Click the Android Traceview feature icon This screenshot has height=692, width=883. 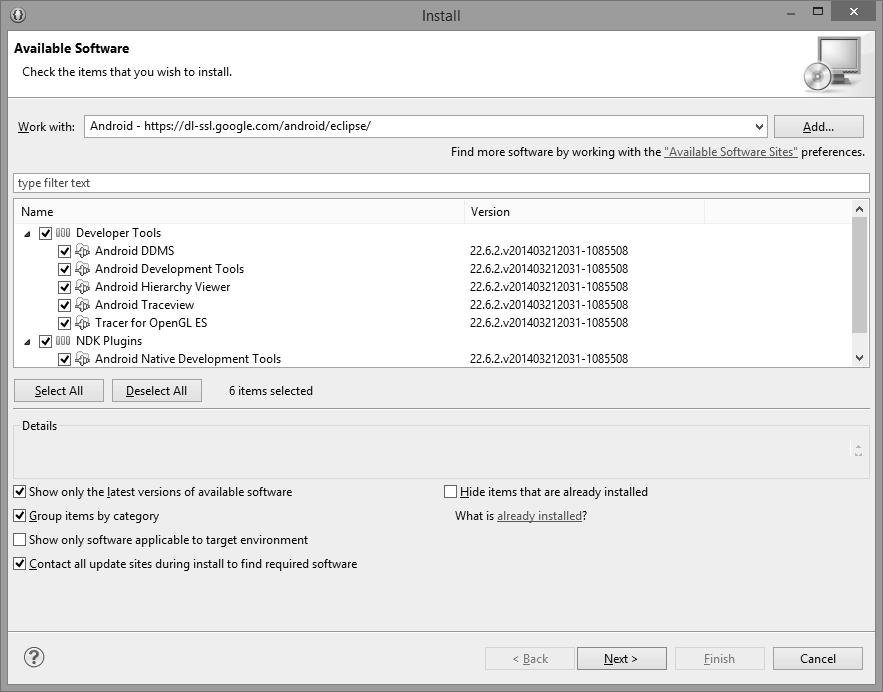(83, 305)
